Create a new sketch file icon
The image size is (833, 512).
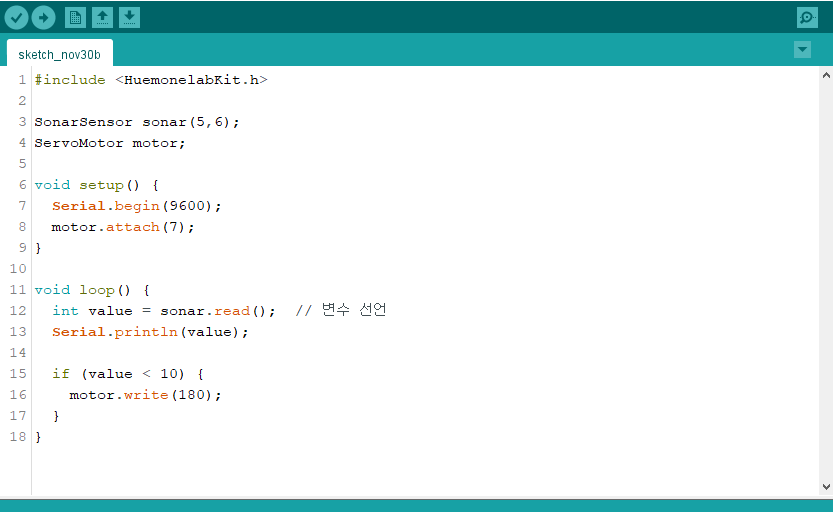tap(75, 18)
